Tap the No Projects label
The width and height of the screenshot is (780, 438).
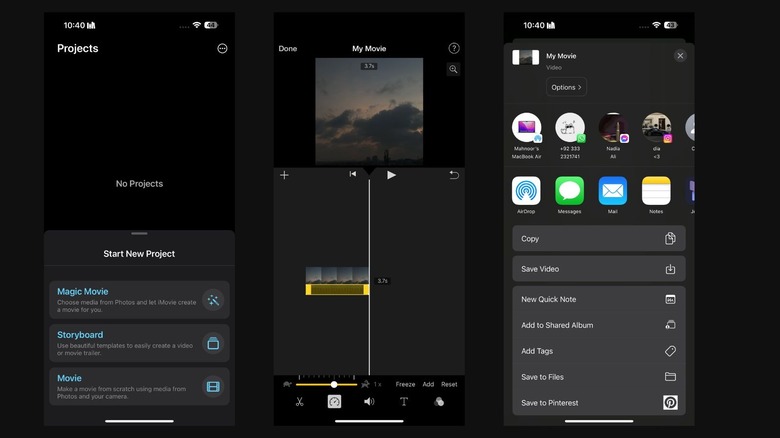point(139,184)
